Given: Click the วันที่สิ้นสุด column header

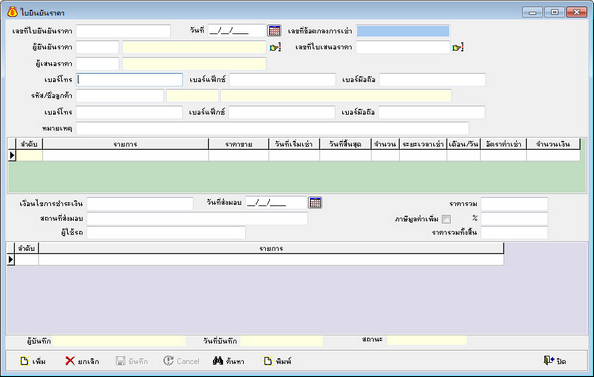Looking at the screenshot, I should click(x=345, y=144).
